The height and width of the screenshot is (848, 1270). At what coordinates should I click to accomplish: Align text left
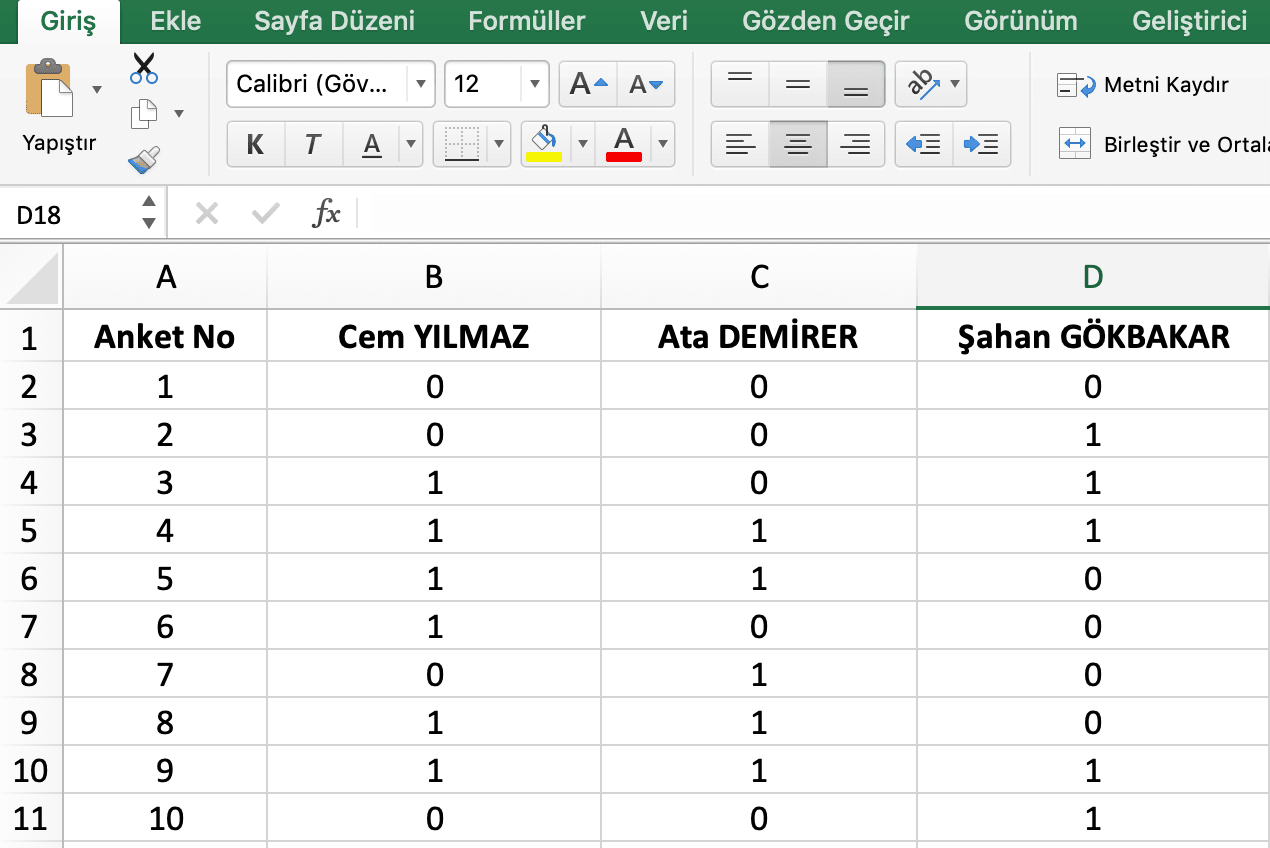coord(740,145)
